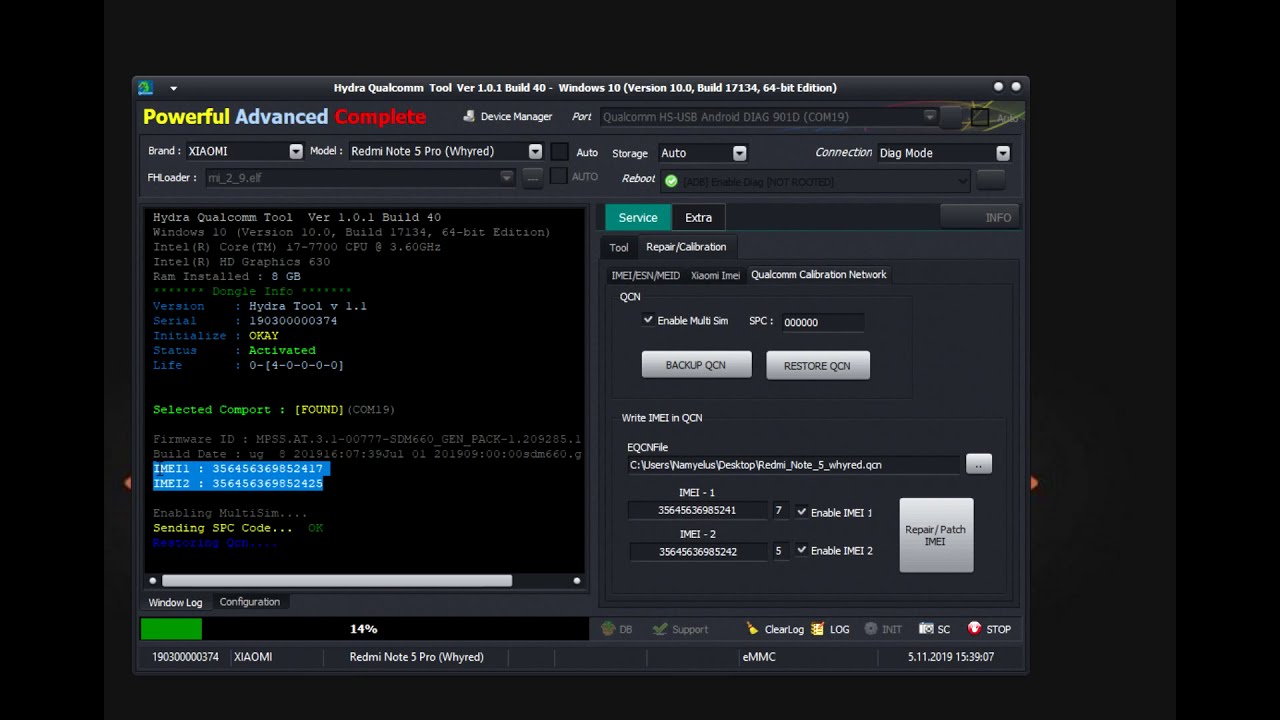The width and height of the screenshot is (1280, 720).
Task: Switch to the Extra tab
Action: pyautogui.click(x=698, y=217)
